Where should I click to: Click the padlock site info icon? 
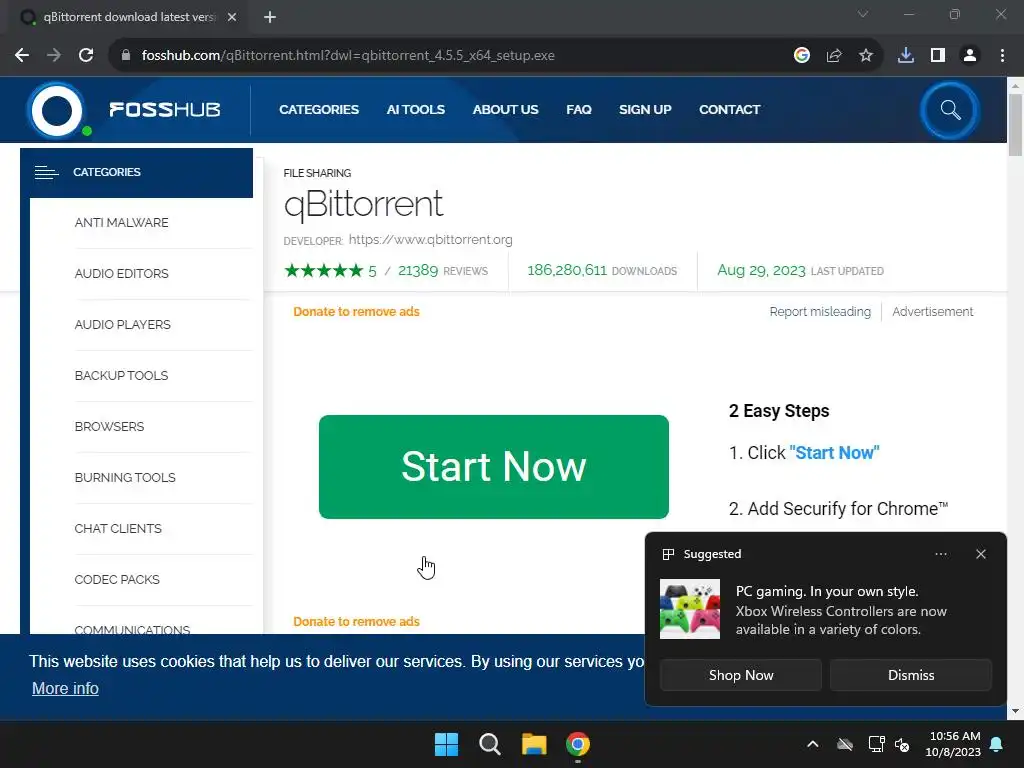126,56
